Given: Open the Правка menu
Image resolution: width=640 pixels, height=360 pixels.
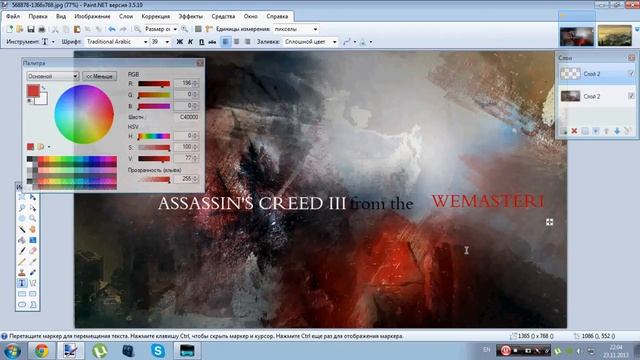Looking at the screenshot, I should tap(38, 16).
